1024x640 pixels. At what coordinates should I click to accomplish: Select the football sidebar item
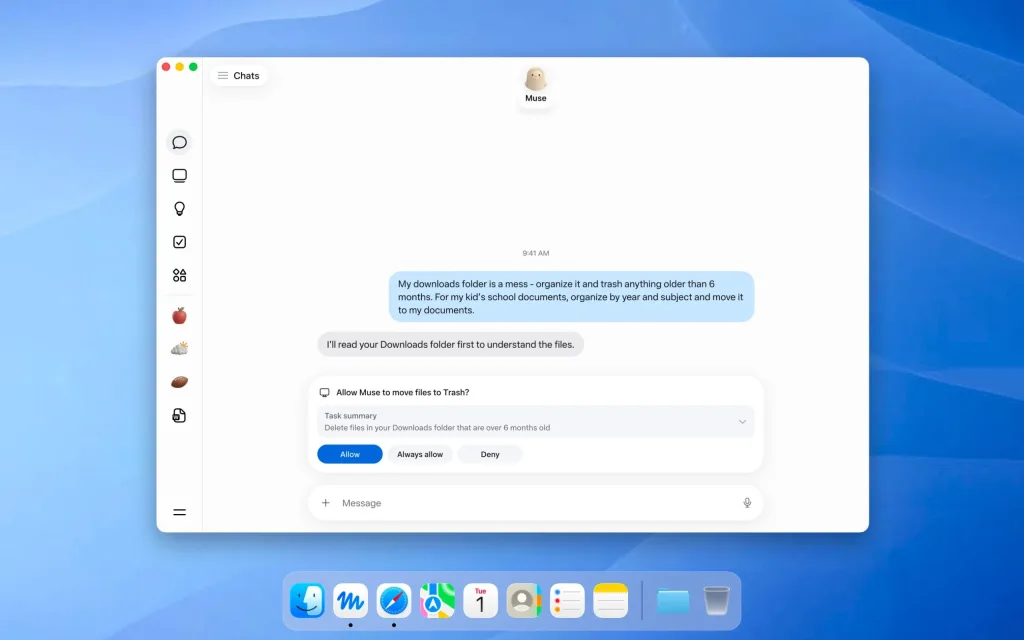coord(179,382)
